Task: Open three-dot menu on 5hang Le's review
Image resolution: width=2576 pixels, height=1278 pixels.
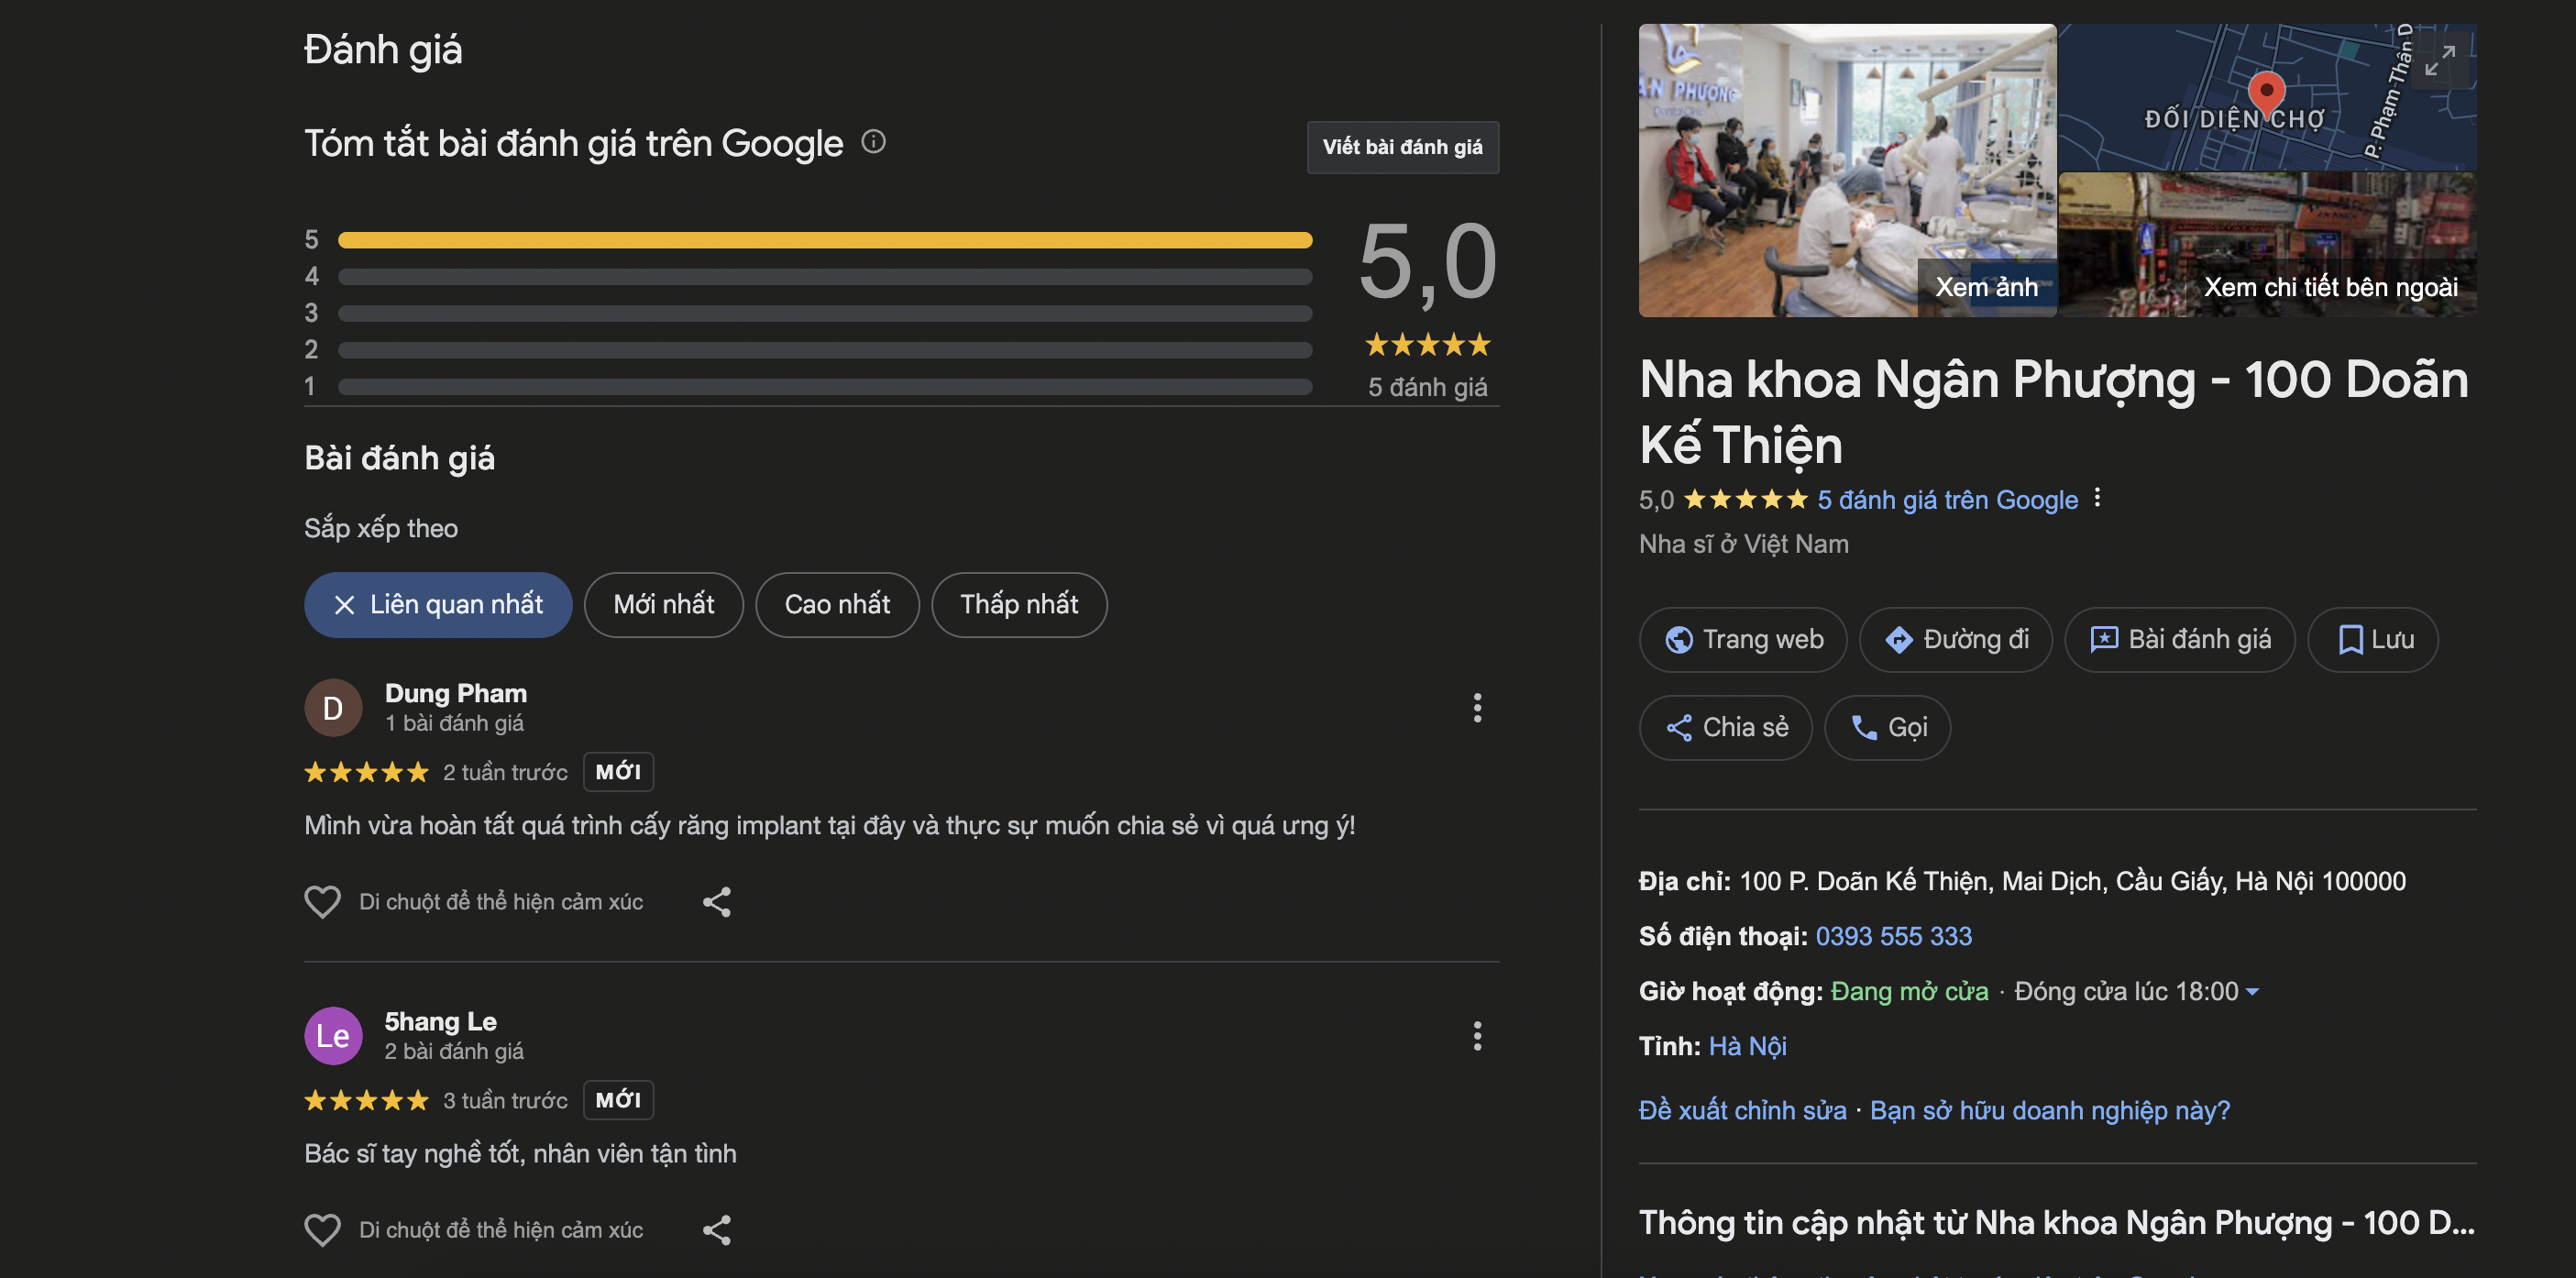Action: point(1476,1035)
